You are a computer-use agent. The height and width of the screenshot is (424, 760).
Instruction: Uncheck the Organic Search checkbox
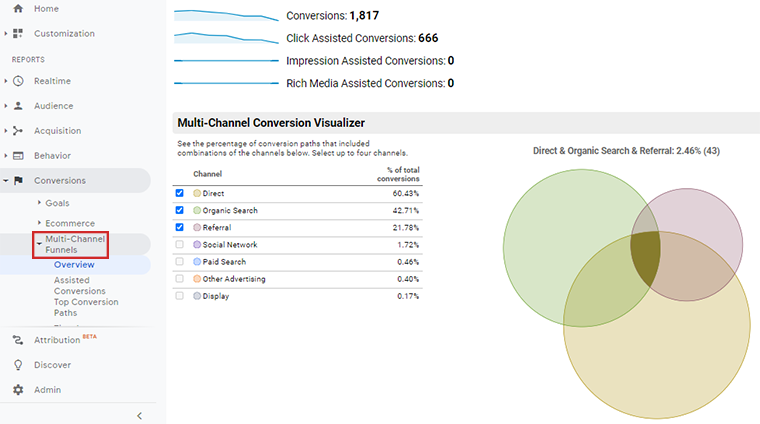180,210
